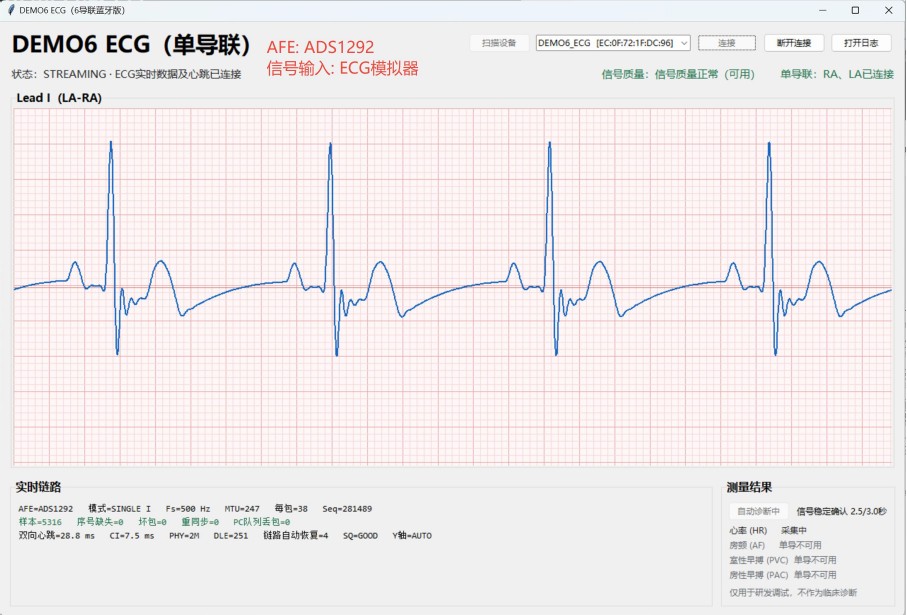
Task: Click the Seq=281489 value
Action: click(347, 509)
